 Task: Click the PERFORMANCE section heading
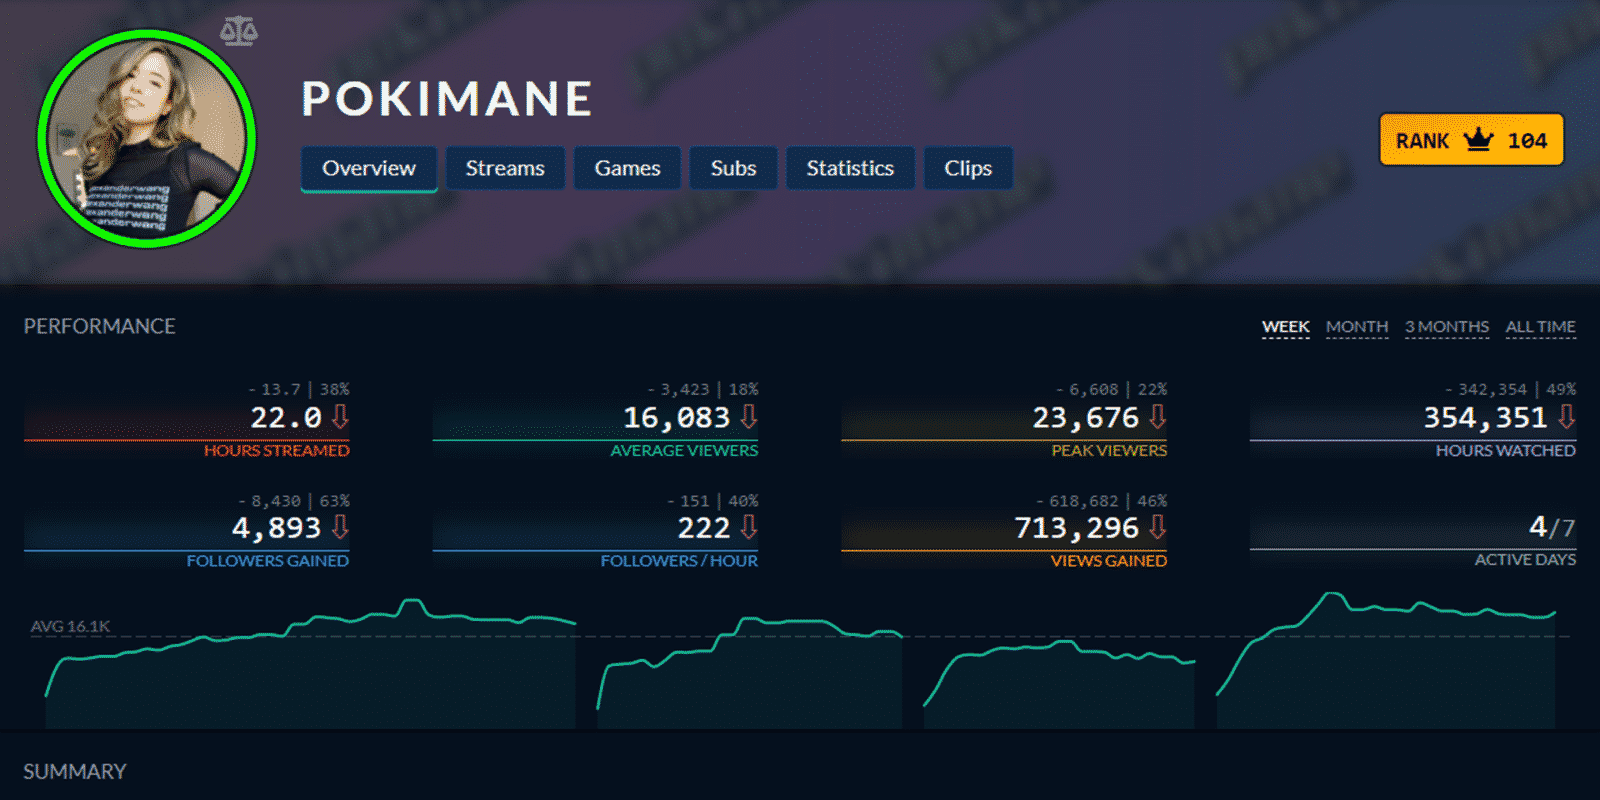click(99, 326)
